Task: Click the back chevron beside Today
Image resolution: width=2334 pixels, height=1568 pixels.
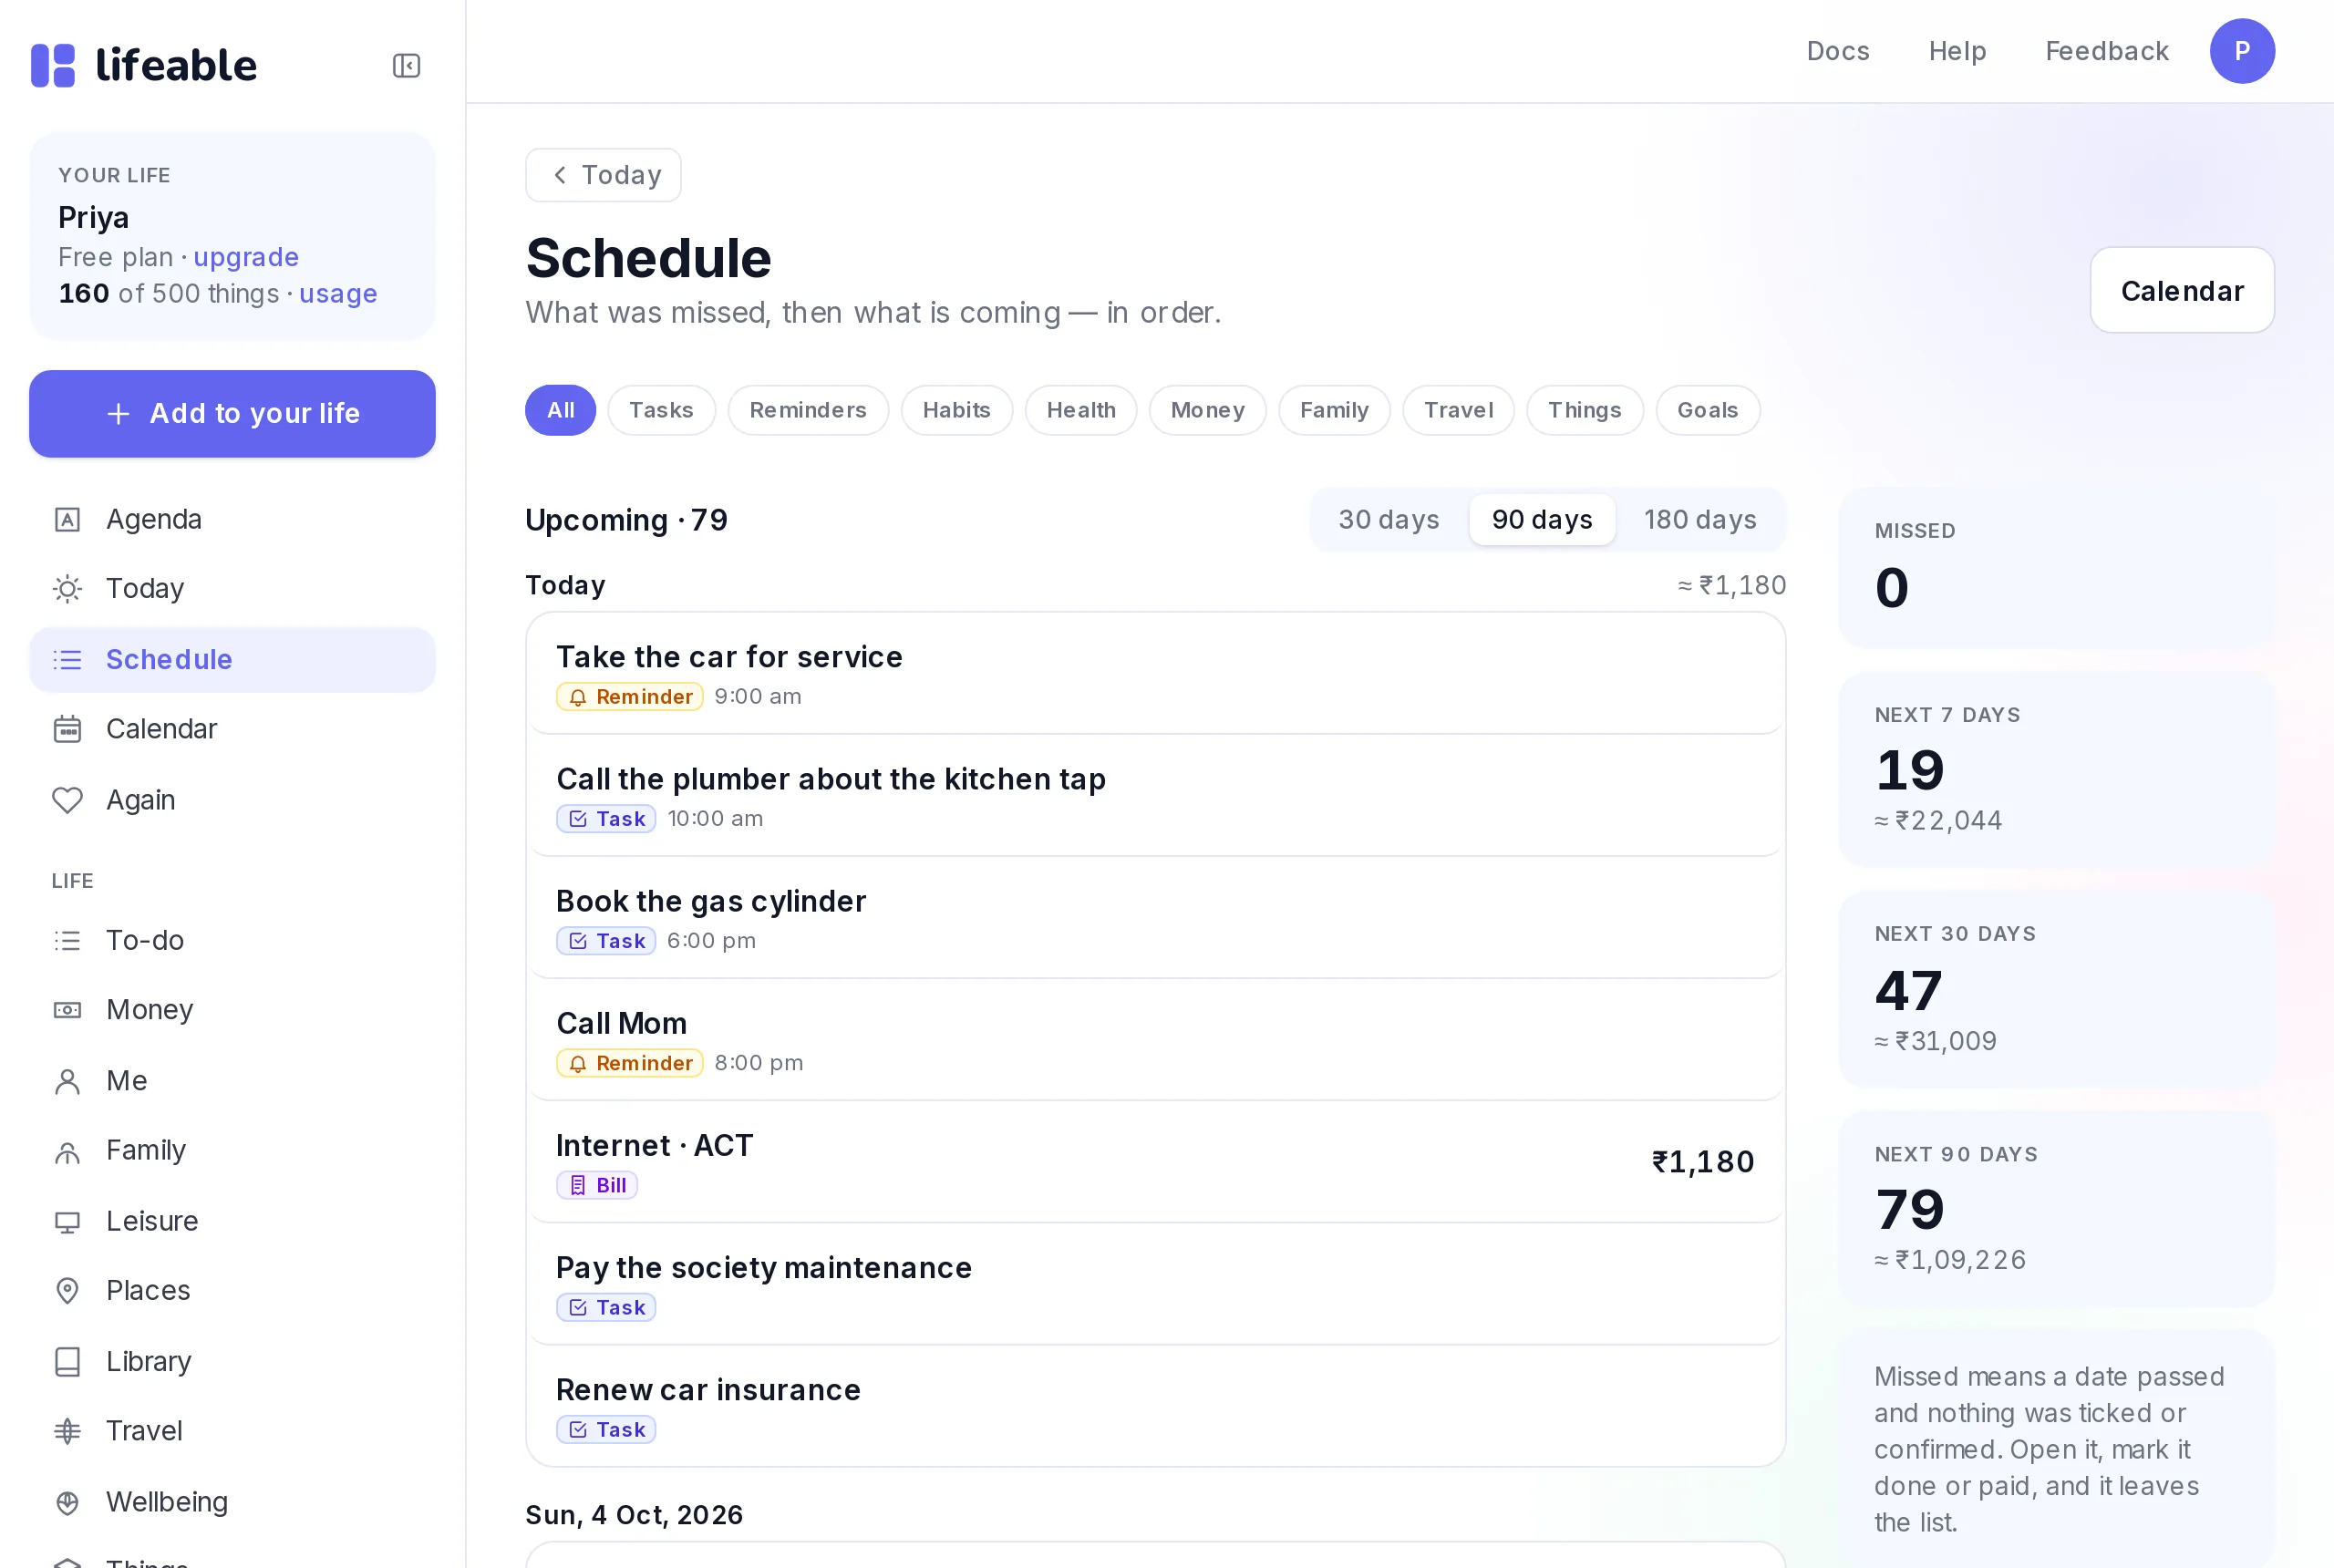Action: click(560, 175)
